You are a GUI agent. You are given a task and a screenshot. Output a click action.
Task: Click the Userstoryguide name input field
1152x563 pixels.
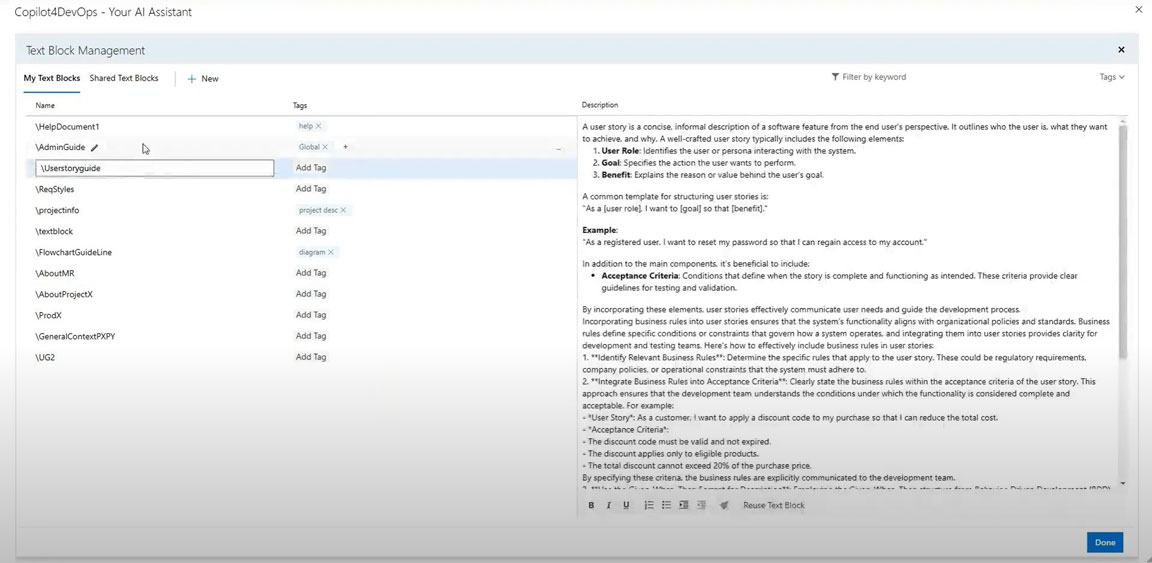tap(155, 168)
